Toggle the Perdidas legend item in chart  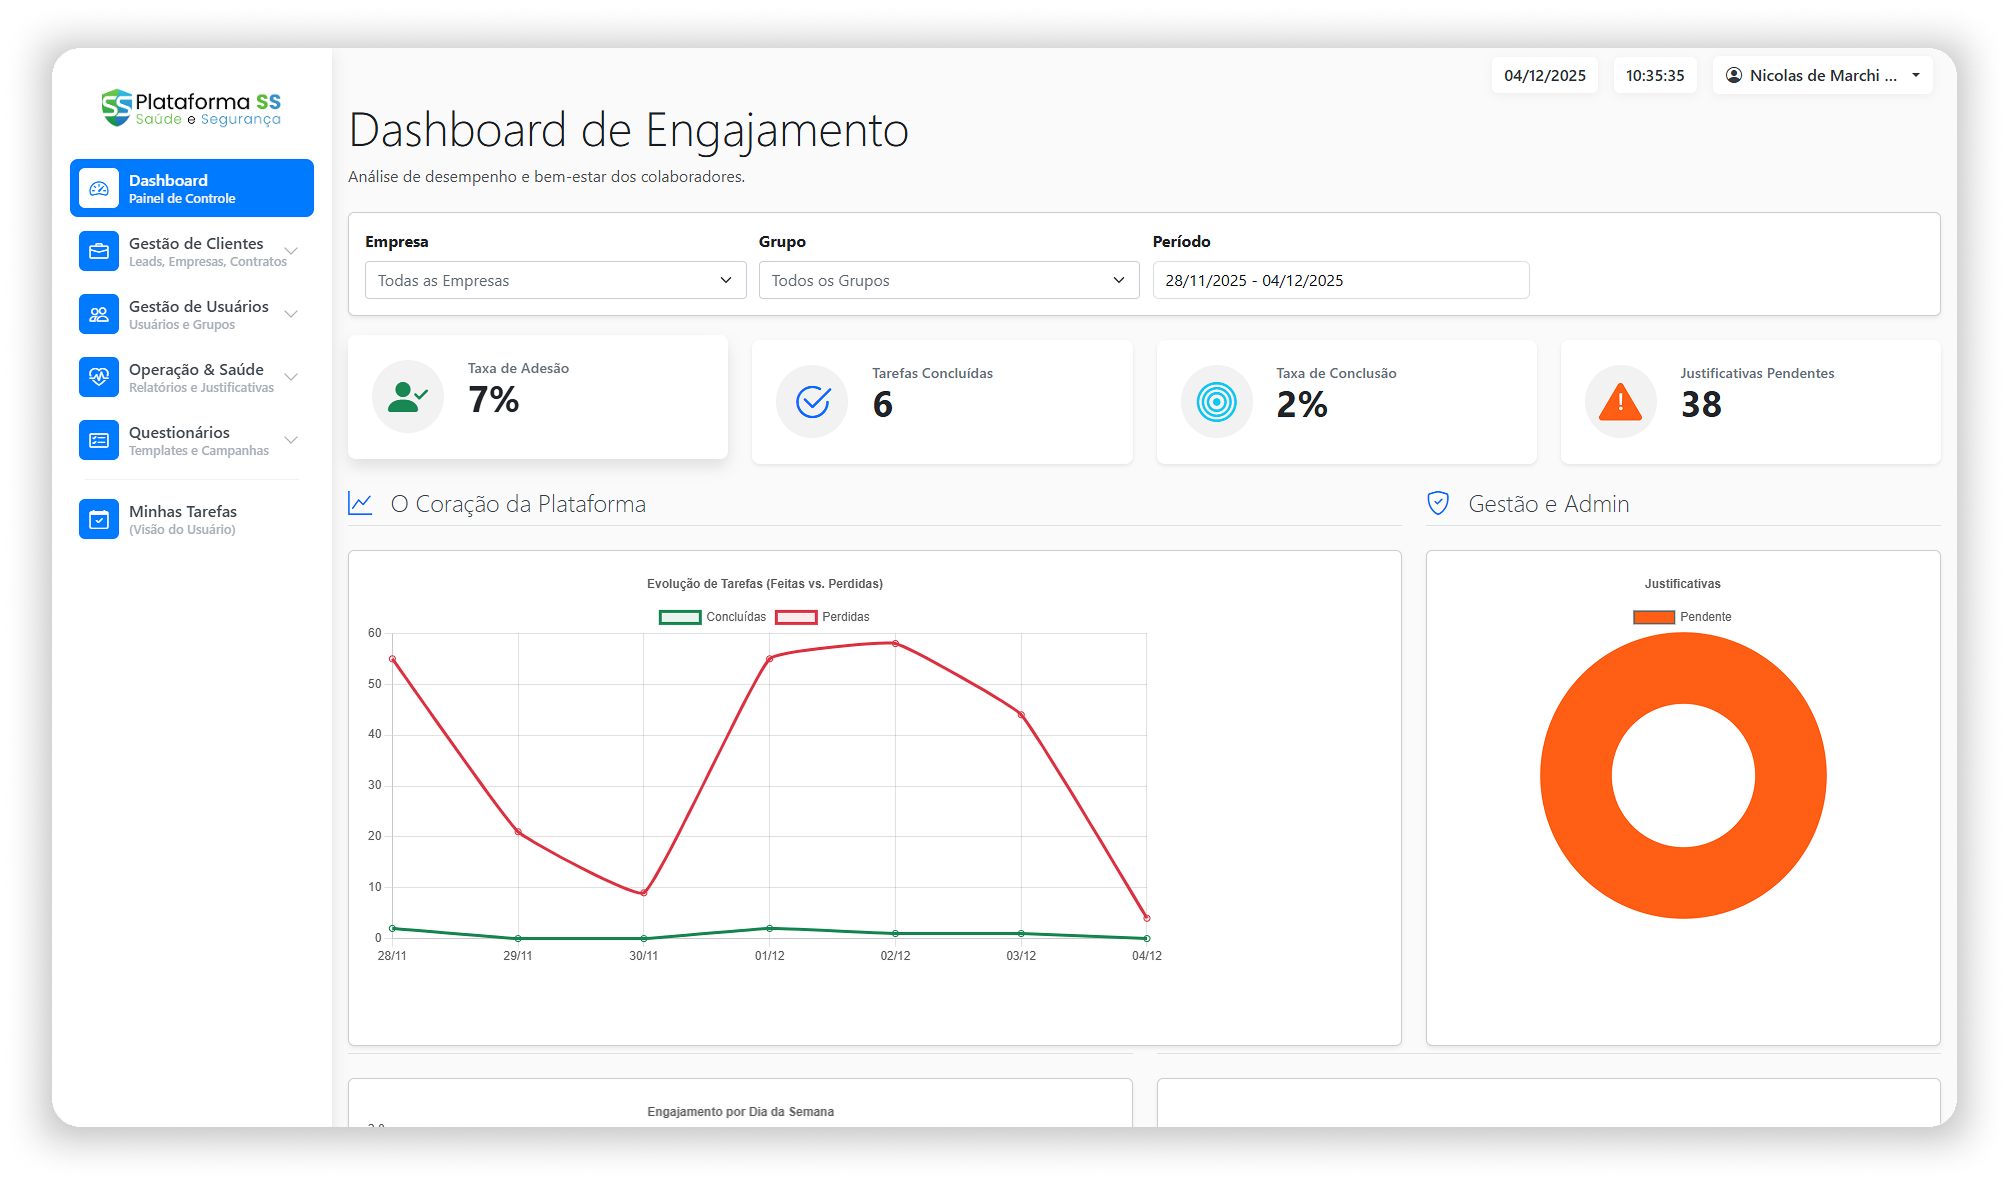coord(822,617)
